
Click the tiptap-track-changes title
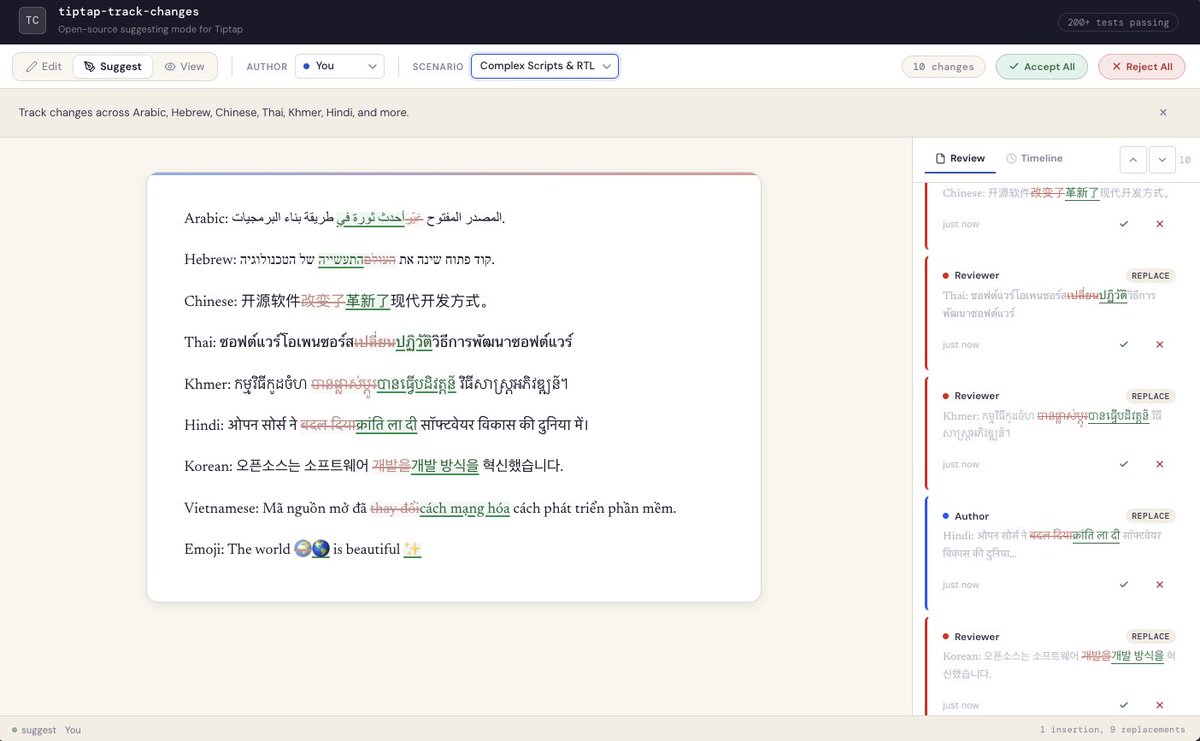tap(128, 12)
